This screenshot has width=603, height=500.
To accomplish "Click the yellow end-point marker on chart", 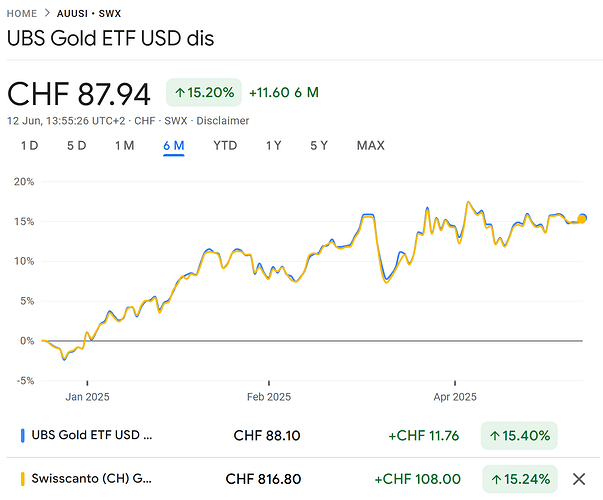I will [582, 219].
